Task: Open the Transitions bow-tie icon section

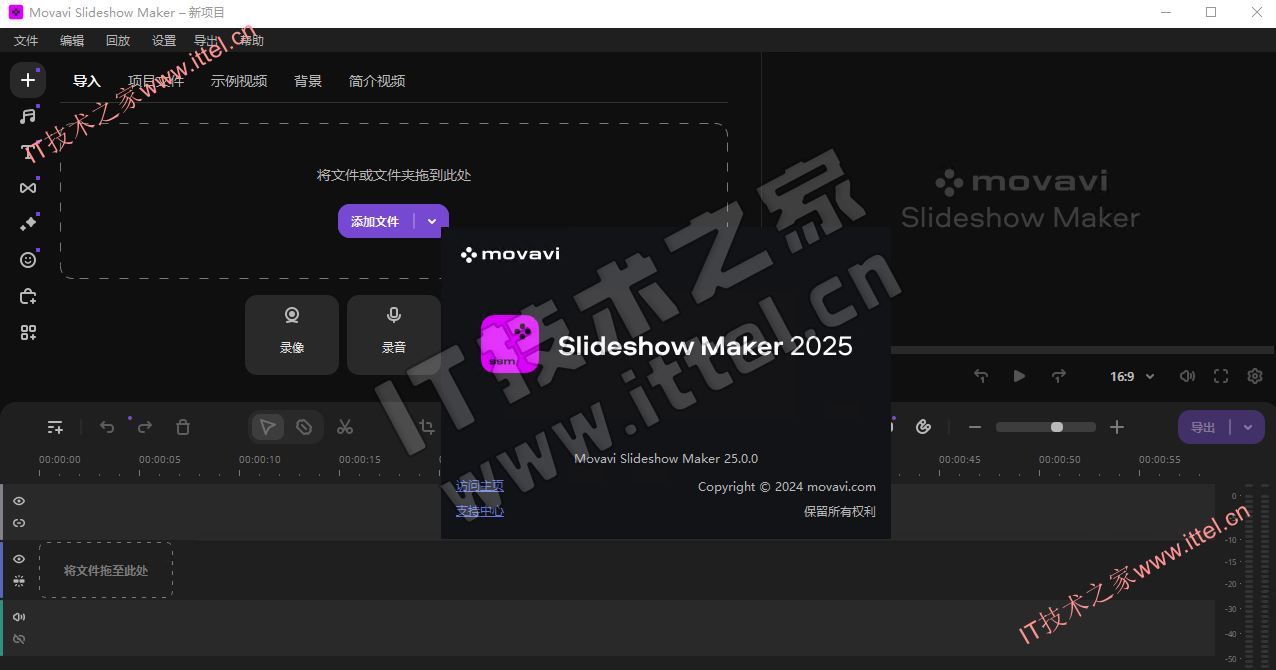Action: pyautogui.click(x=28, y=187)
